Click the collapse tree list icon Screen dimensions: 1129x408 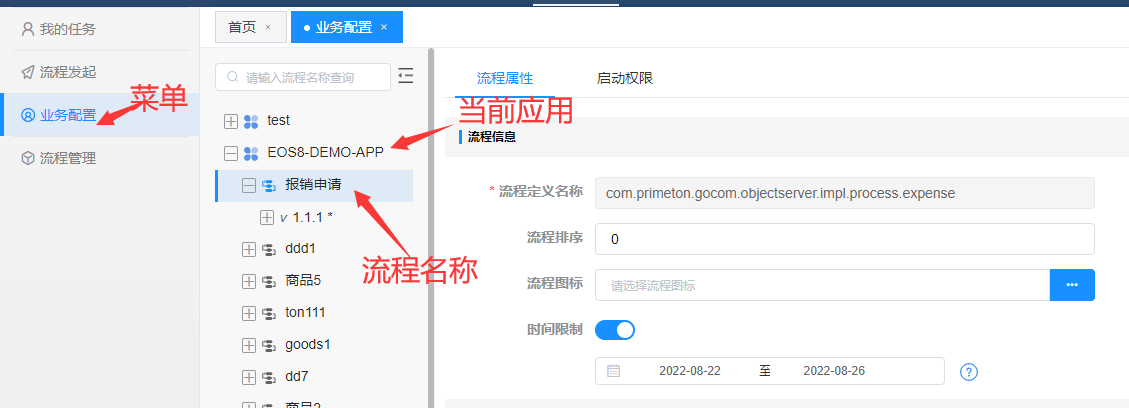405,76
